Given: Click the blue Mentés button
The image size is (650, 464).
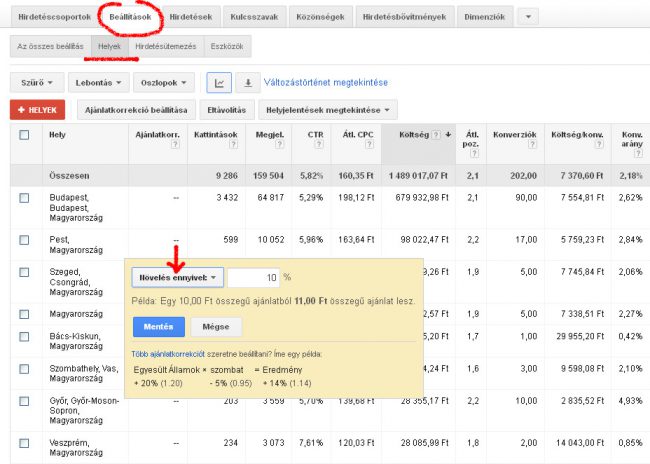Looking at the screenshot, I should tap(159, 327).
